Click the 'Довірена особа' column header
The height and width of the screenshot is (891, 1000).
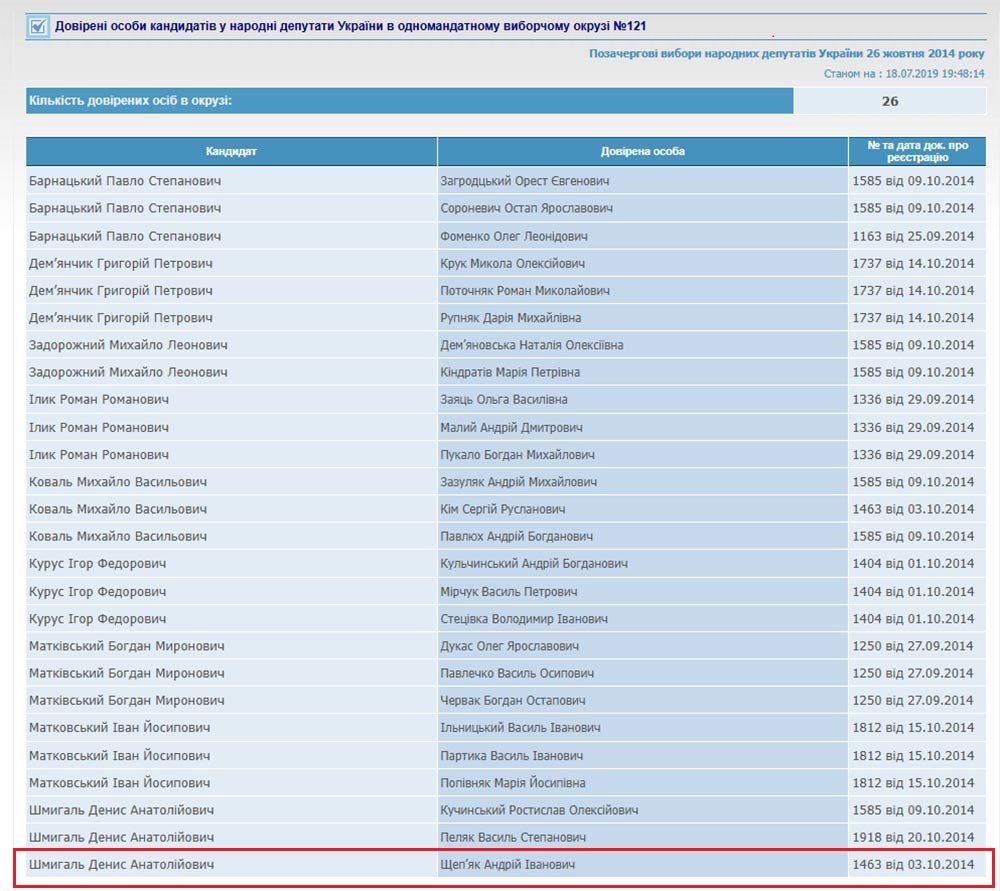[x=642, y=151]
